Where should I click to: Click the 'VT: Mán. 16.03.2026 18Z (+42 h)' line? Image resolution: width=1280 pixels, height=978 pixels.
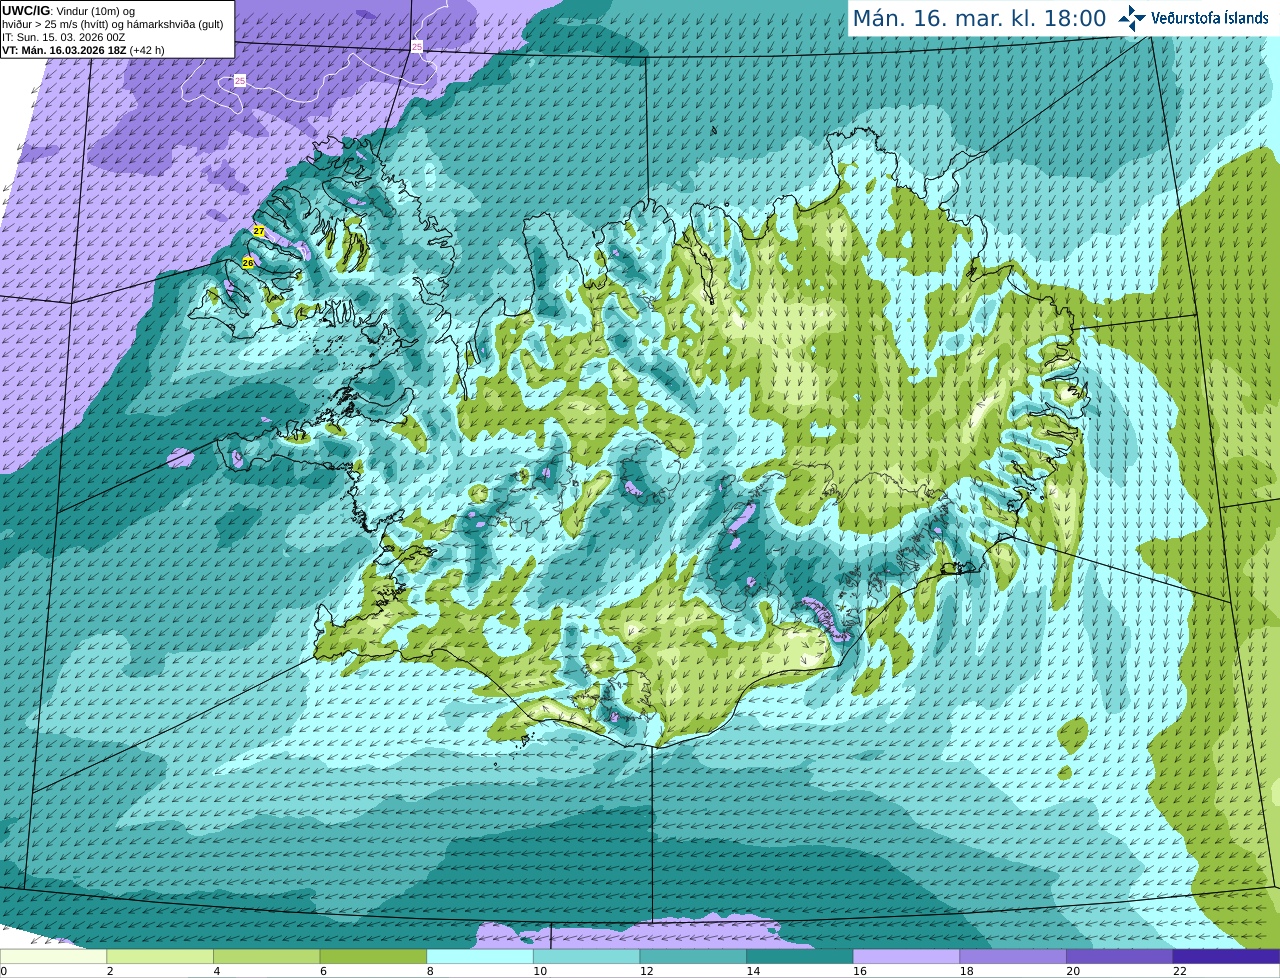click(x=83, y=50)
